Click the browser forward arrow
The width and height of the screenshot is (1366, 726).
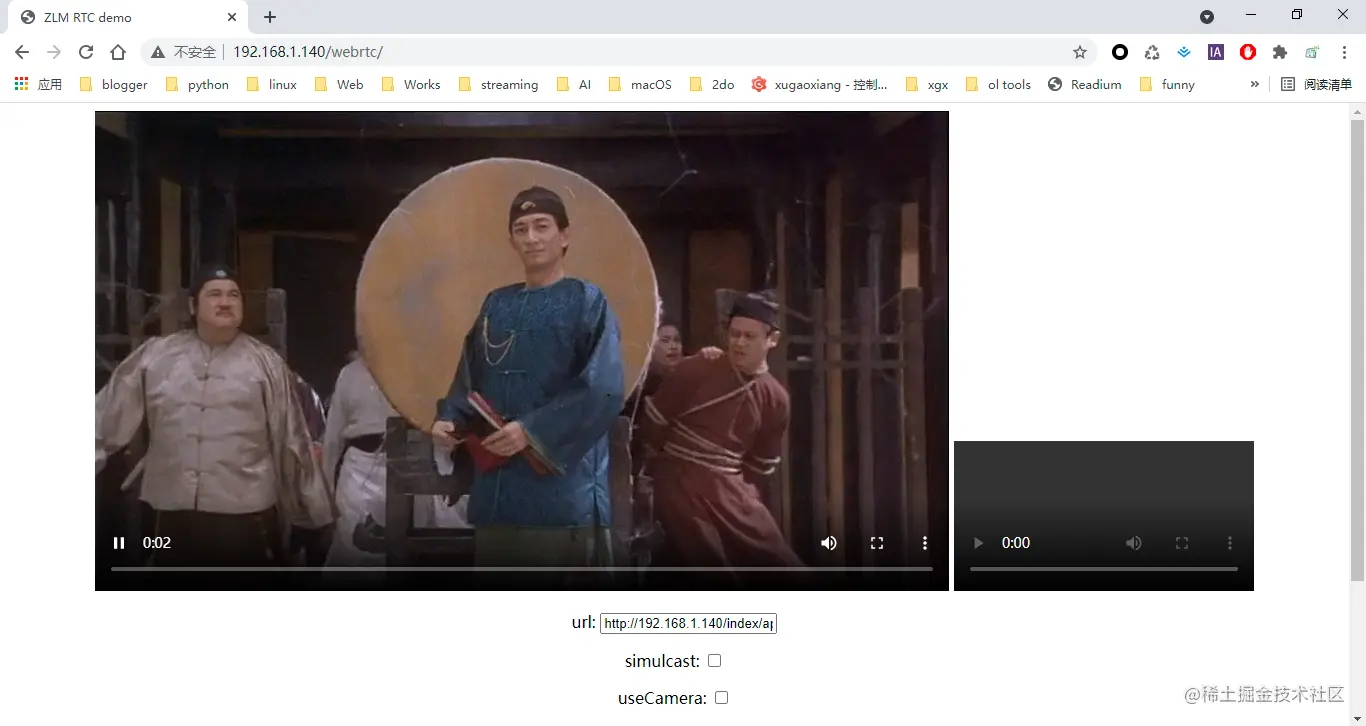(54, 52)
